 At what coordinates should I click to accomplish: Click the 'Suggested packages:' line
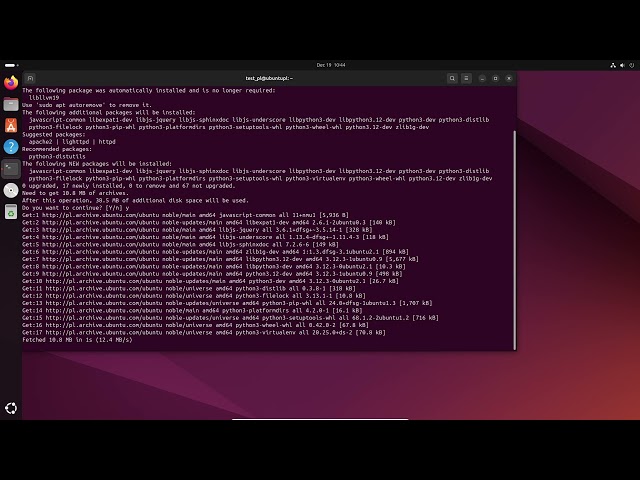pyautogui.click(x=53, y=134)
